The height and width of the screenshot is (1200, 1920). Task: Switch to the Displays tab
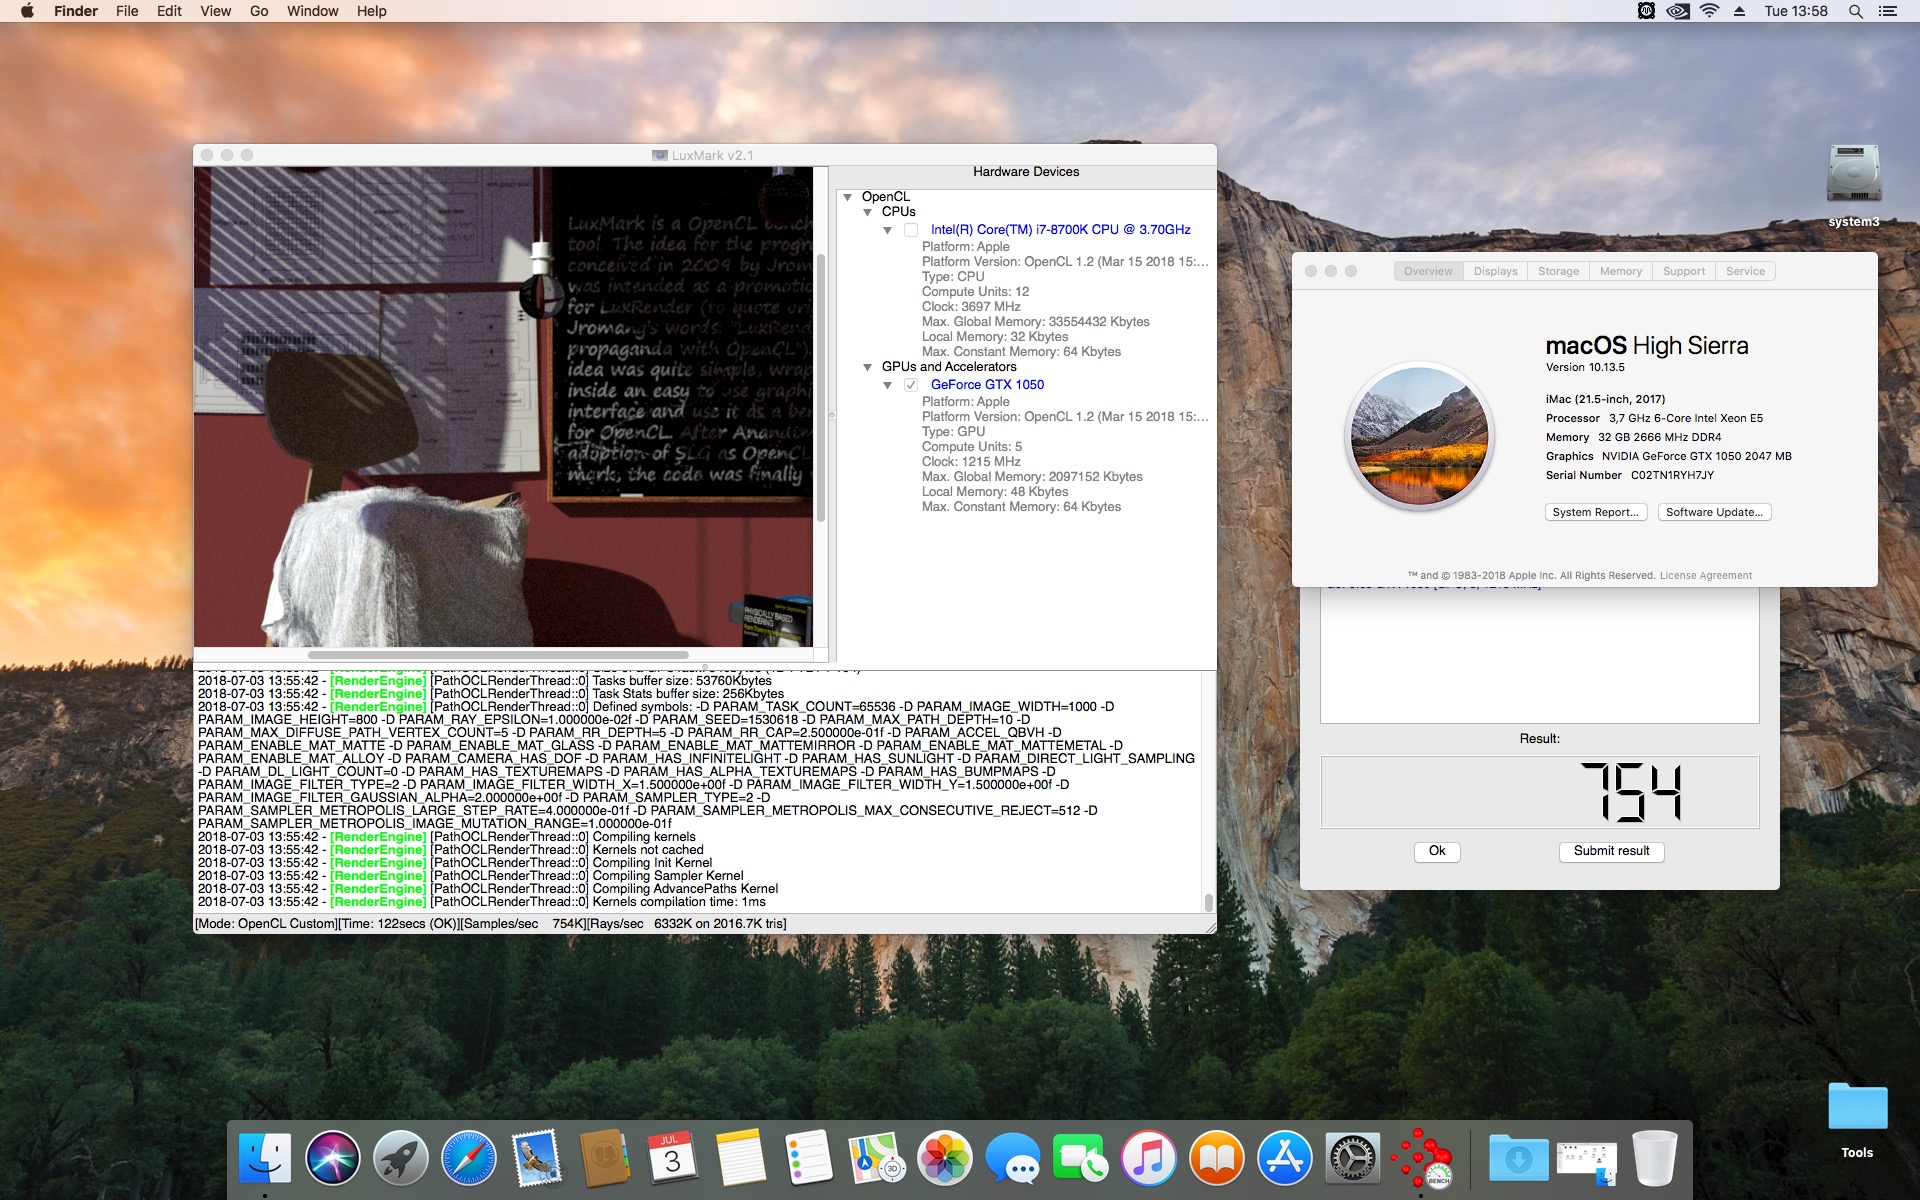coord(1495,271)
